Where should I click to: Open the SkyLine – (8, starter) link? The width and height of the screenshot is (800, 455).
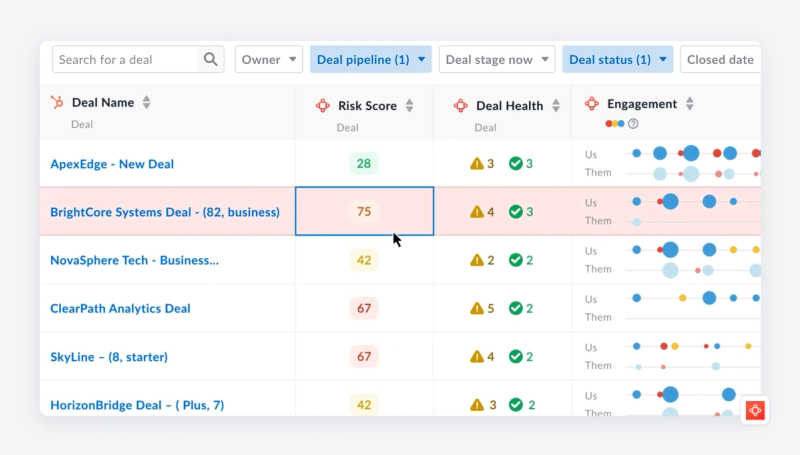[109, 357]
